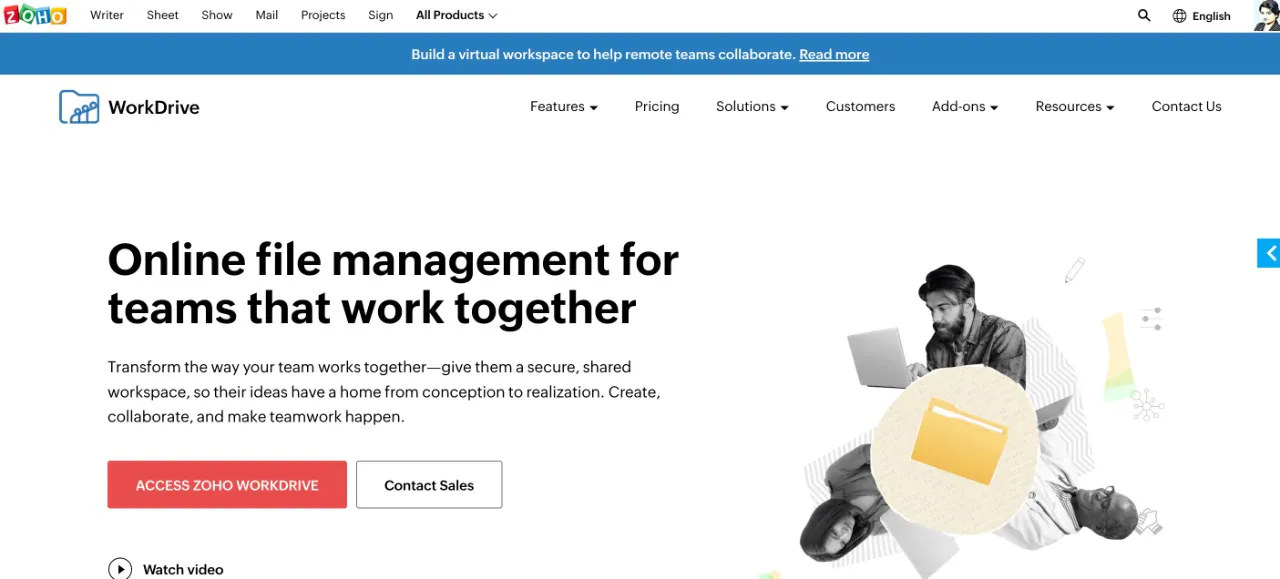Follow the Read more banner link
Viewport: 1280px width, 579px height.
[834, 54]
